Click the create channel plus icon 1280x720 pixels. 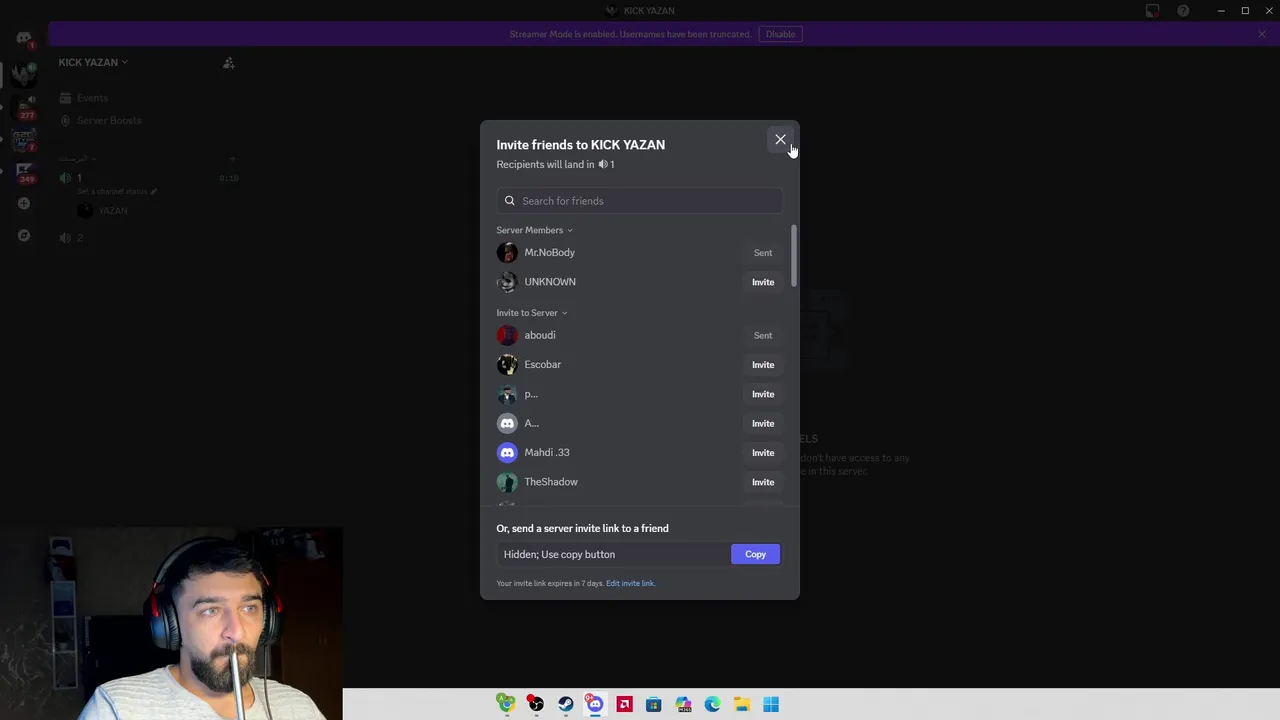coord(232,158)
